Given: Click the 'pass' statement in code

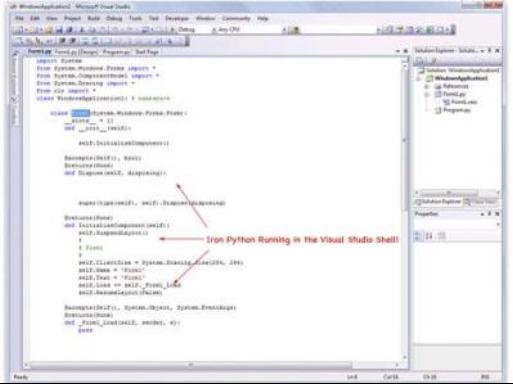Looking at the screenshot, I should pyautogui.click(x=85, y=330).
